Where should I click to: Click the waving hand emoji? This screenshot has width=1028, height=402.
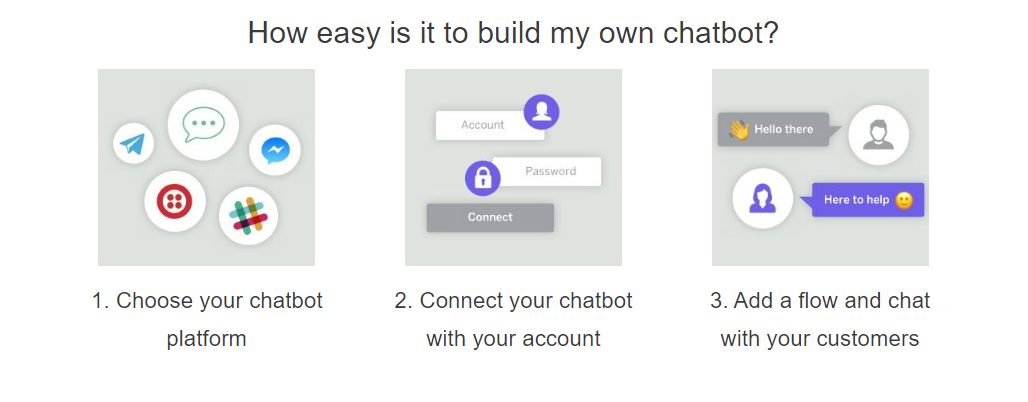pos(739,129)
